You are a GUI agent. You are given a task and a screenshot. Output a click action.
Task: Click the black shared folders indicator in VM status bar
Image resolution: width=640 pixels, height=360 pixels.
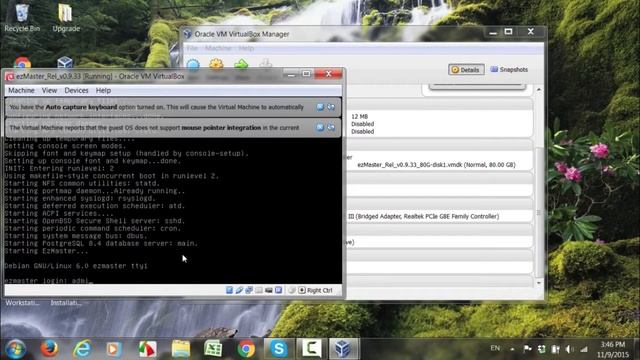point(269,290)
